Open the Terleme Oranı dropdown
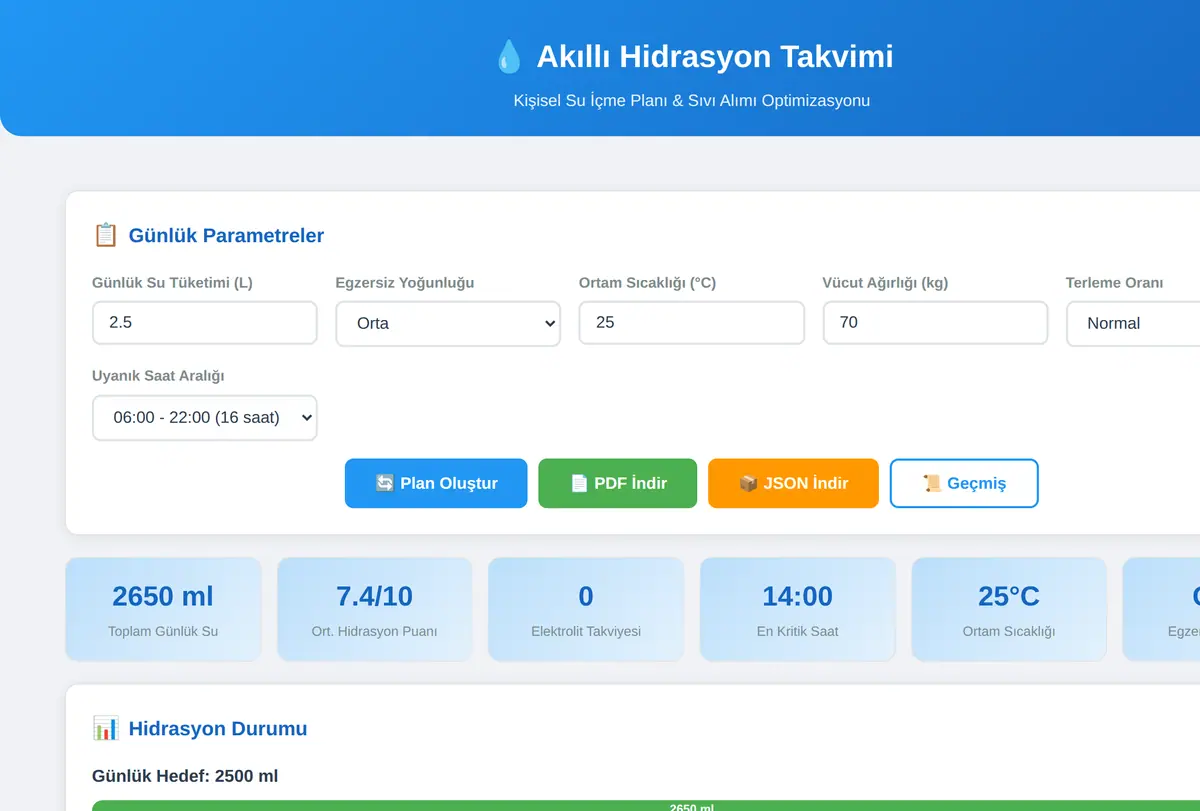Viewport: 1200px width, 811px height. tap(1133, 323)
